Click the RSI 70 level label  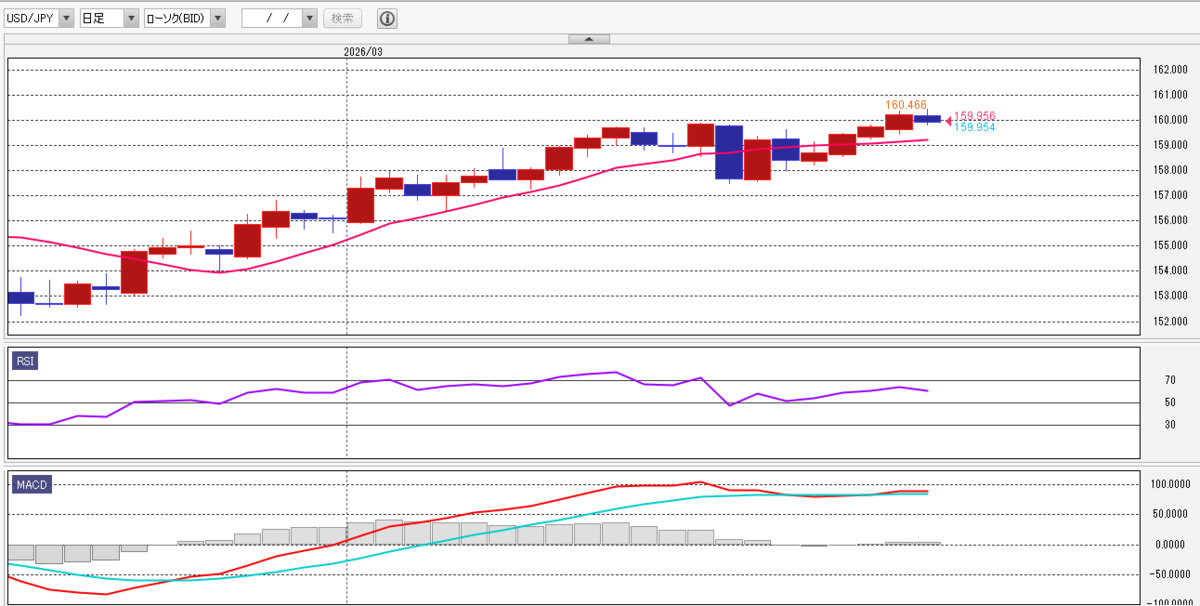[1170, 380]
